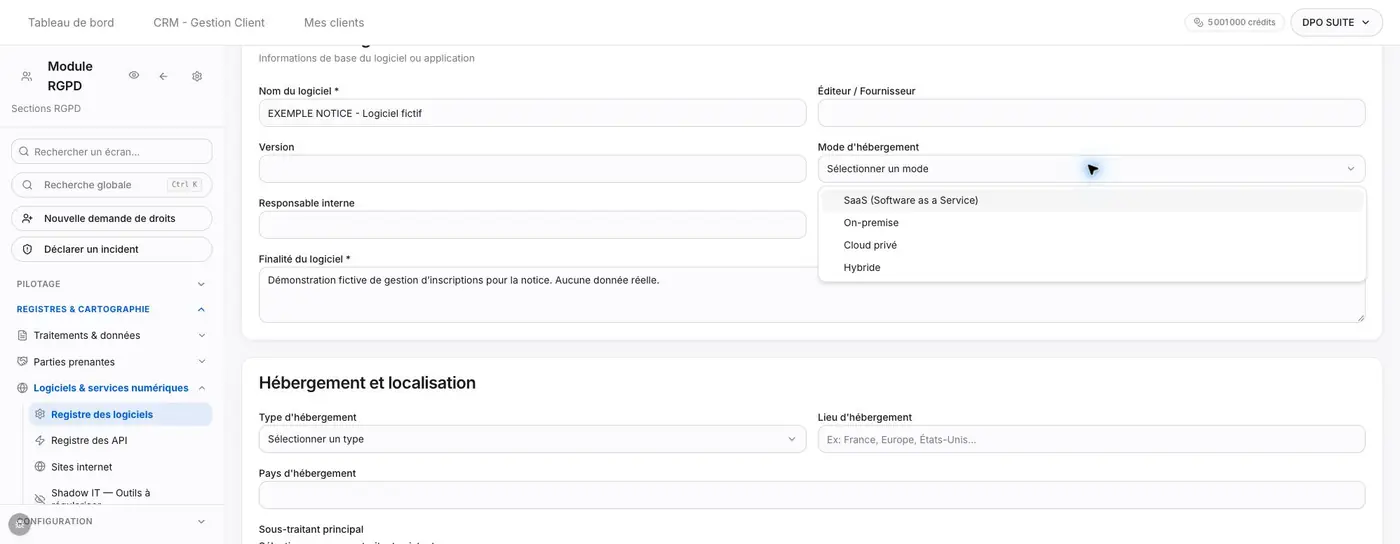Choose the Cloud privé option
This screenshot has width=1400, height=544.
click(1092, 245)
